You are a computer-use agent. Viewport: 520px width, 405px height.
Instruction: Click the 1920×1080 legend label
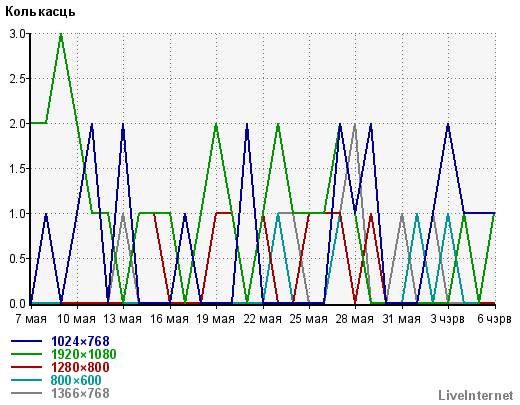point(84,354)
